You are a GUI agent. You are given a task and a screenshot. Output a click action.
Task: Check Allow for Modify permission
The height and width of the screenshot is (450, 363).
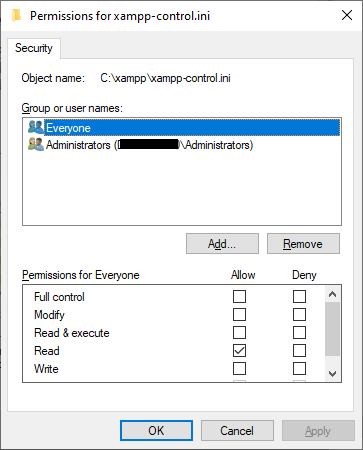tap(239, 314)
